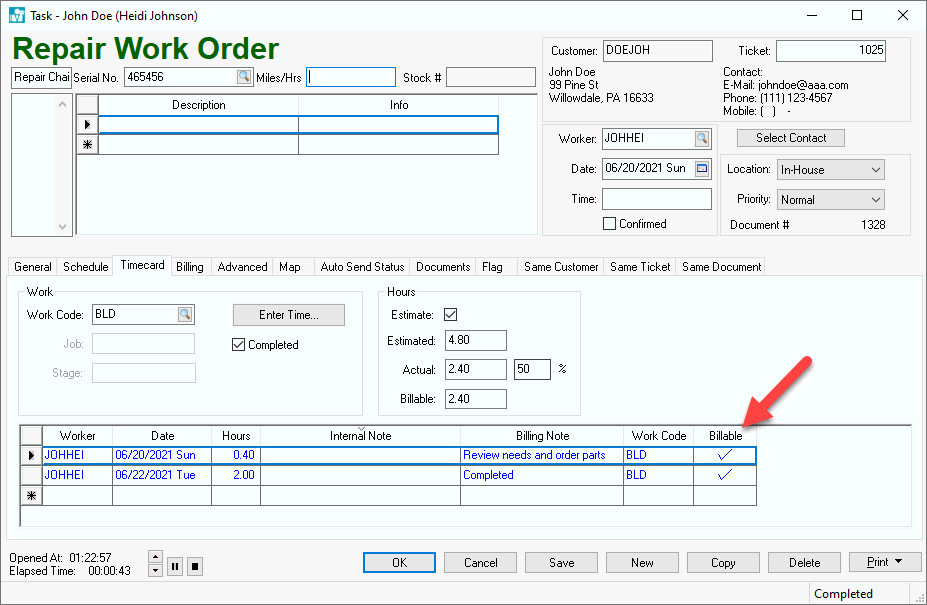Pause the elapsed time timer

point(175,566)
